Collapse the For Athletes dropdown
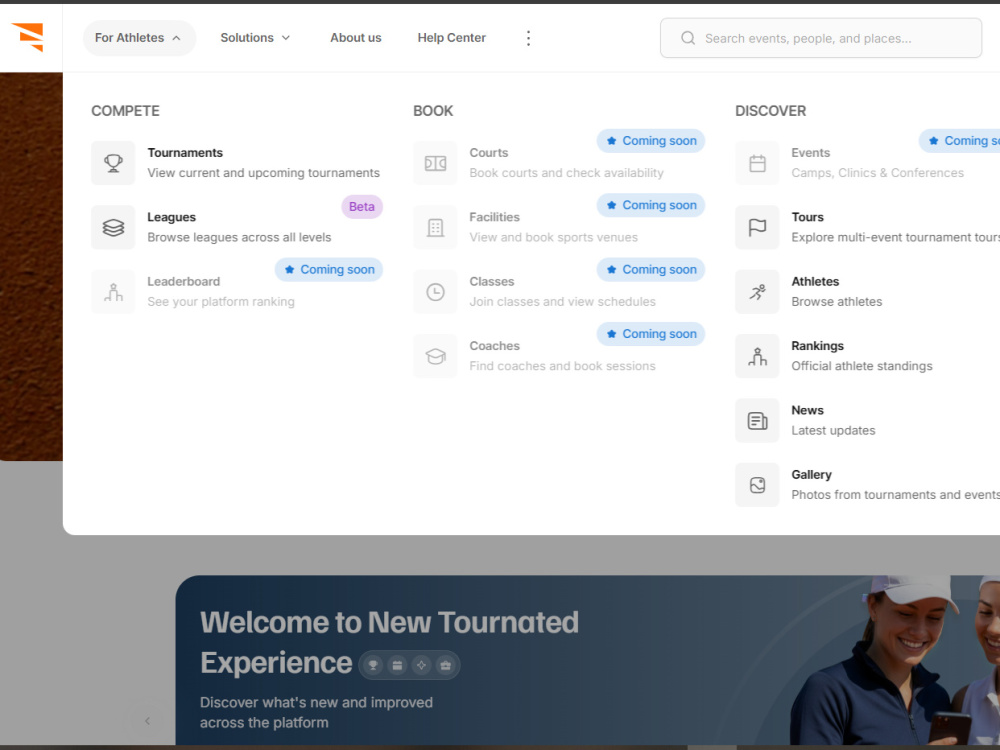The height and width of the screenshot is (750, 1000). [139, 38]
